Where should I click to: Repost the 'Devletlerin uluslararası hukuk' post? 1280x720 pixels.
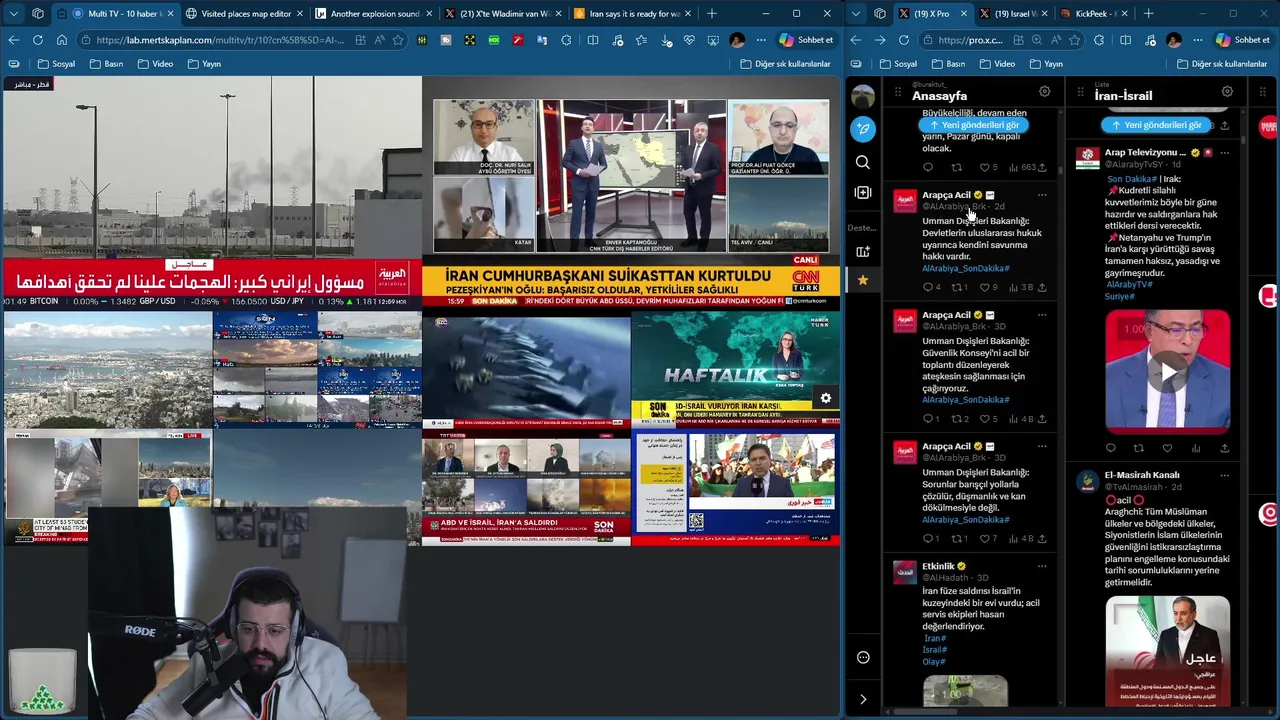(x=956, y=287)
